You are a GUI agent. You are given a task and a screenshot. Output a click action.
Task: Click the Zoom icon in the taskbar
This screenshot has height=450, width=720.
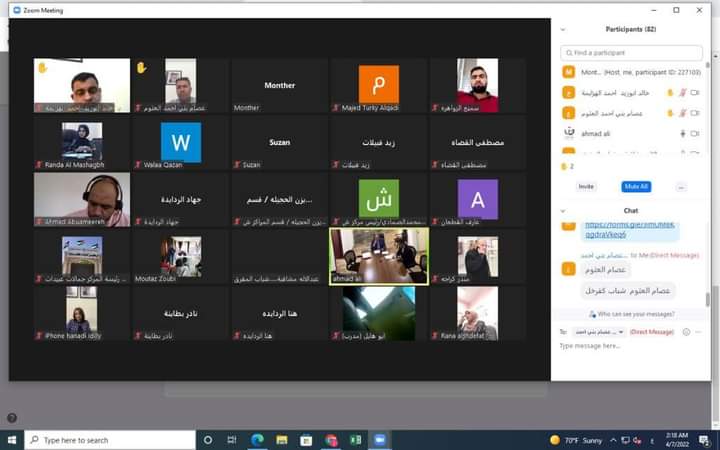[380, 440]
